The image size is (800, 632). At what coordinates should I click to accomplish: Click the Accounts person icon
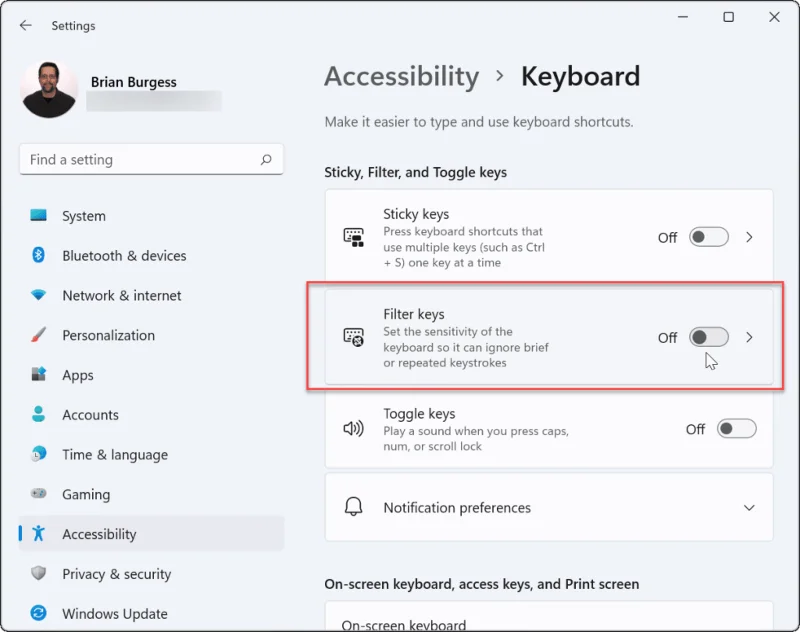[x=38, y=414]
